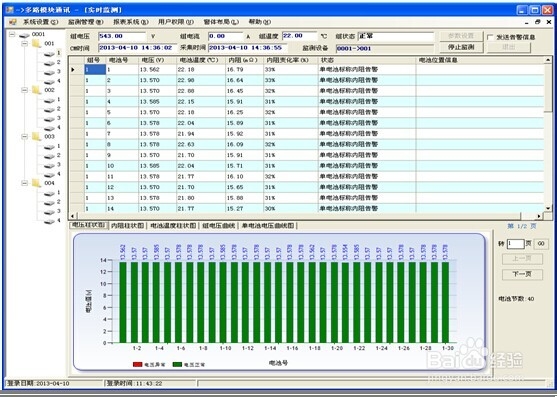Enable the 发送告警信息 checkbox
This screenshot has width=557, height=397.
490,37
